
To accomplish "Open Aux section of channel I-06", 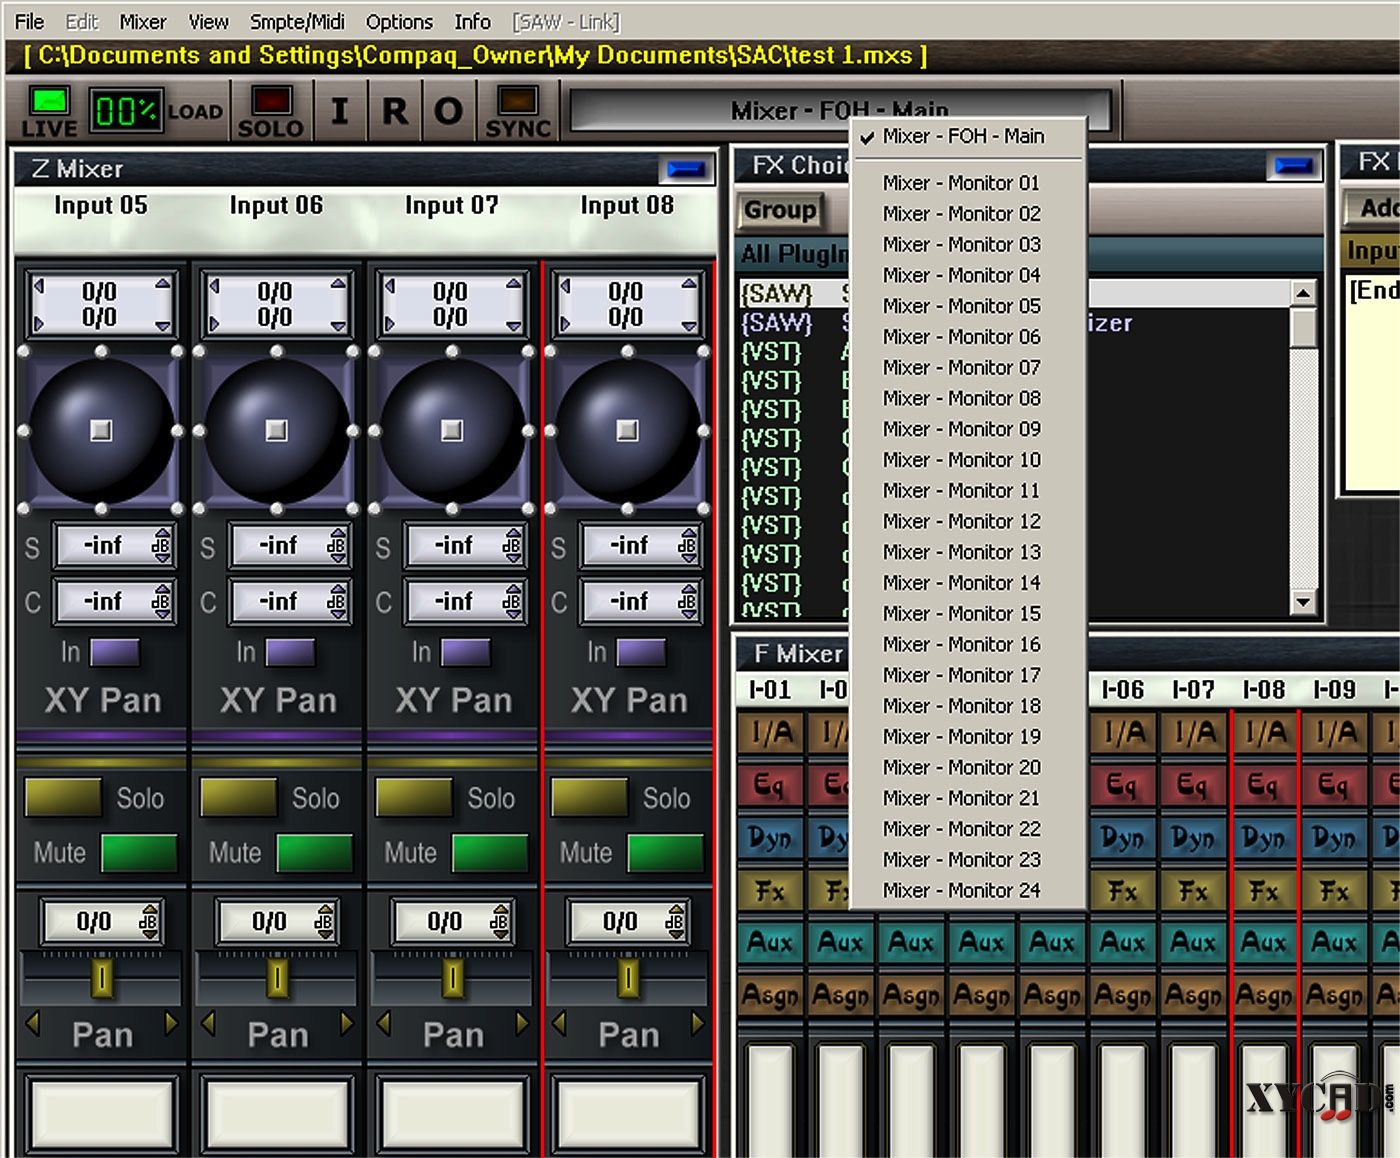I will [1123, 941].
